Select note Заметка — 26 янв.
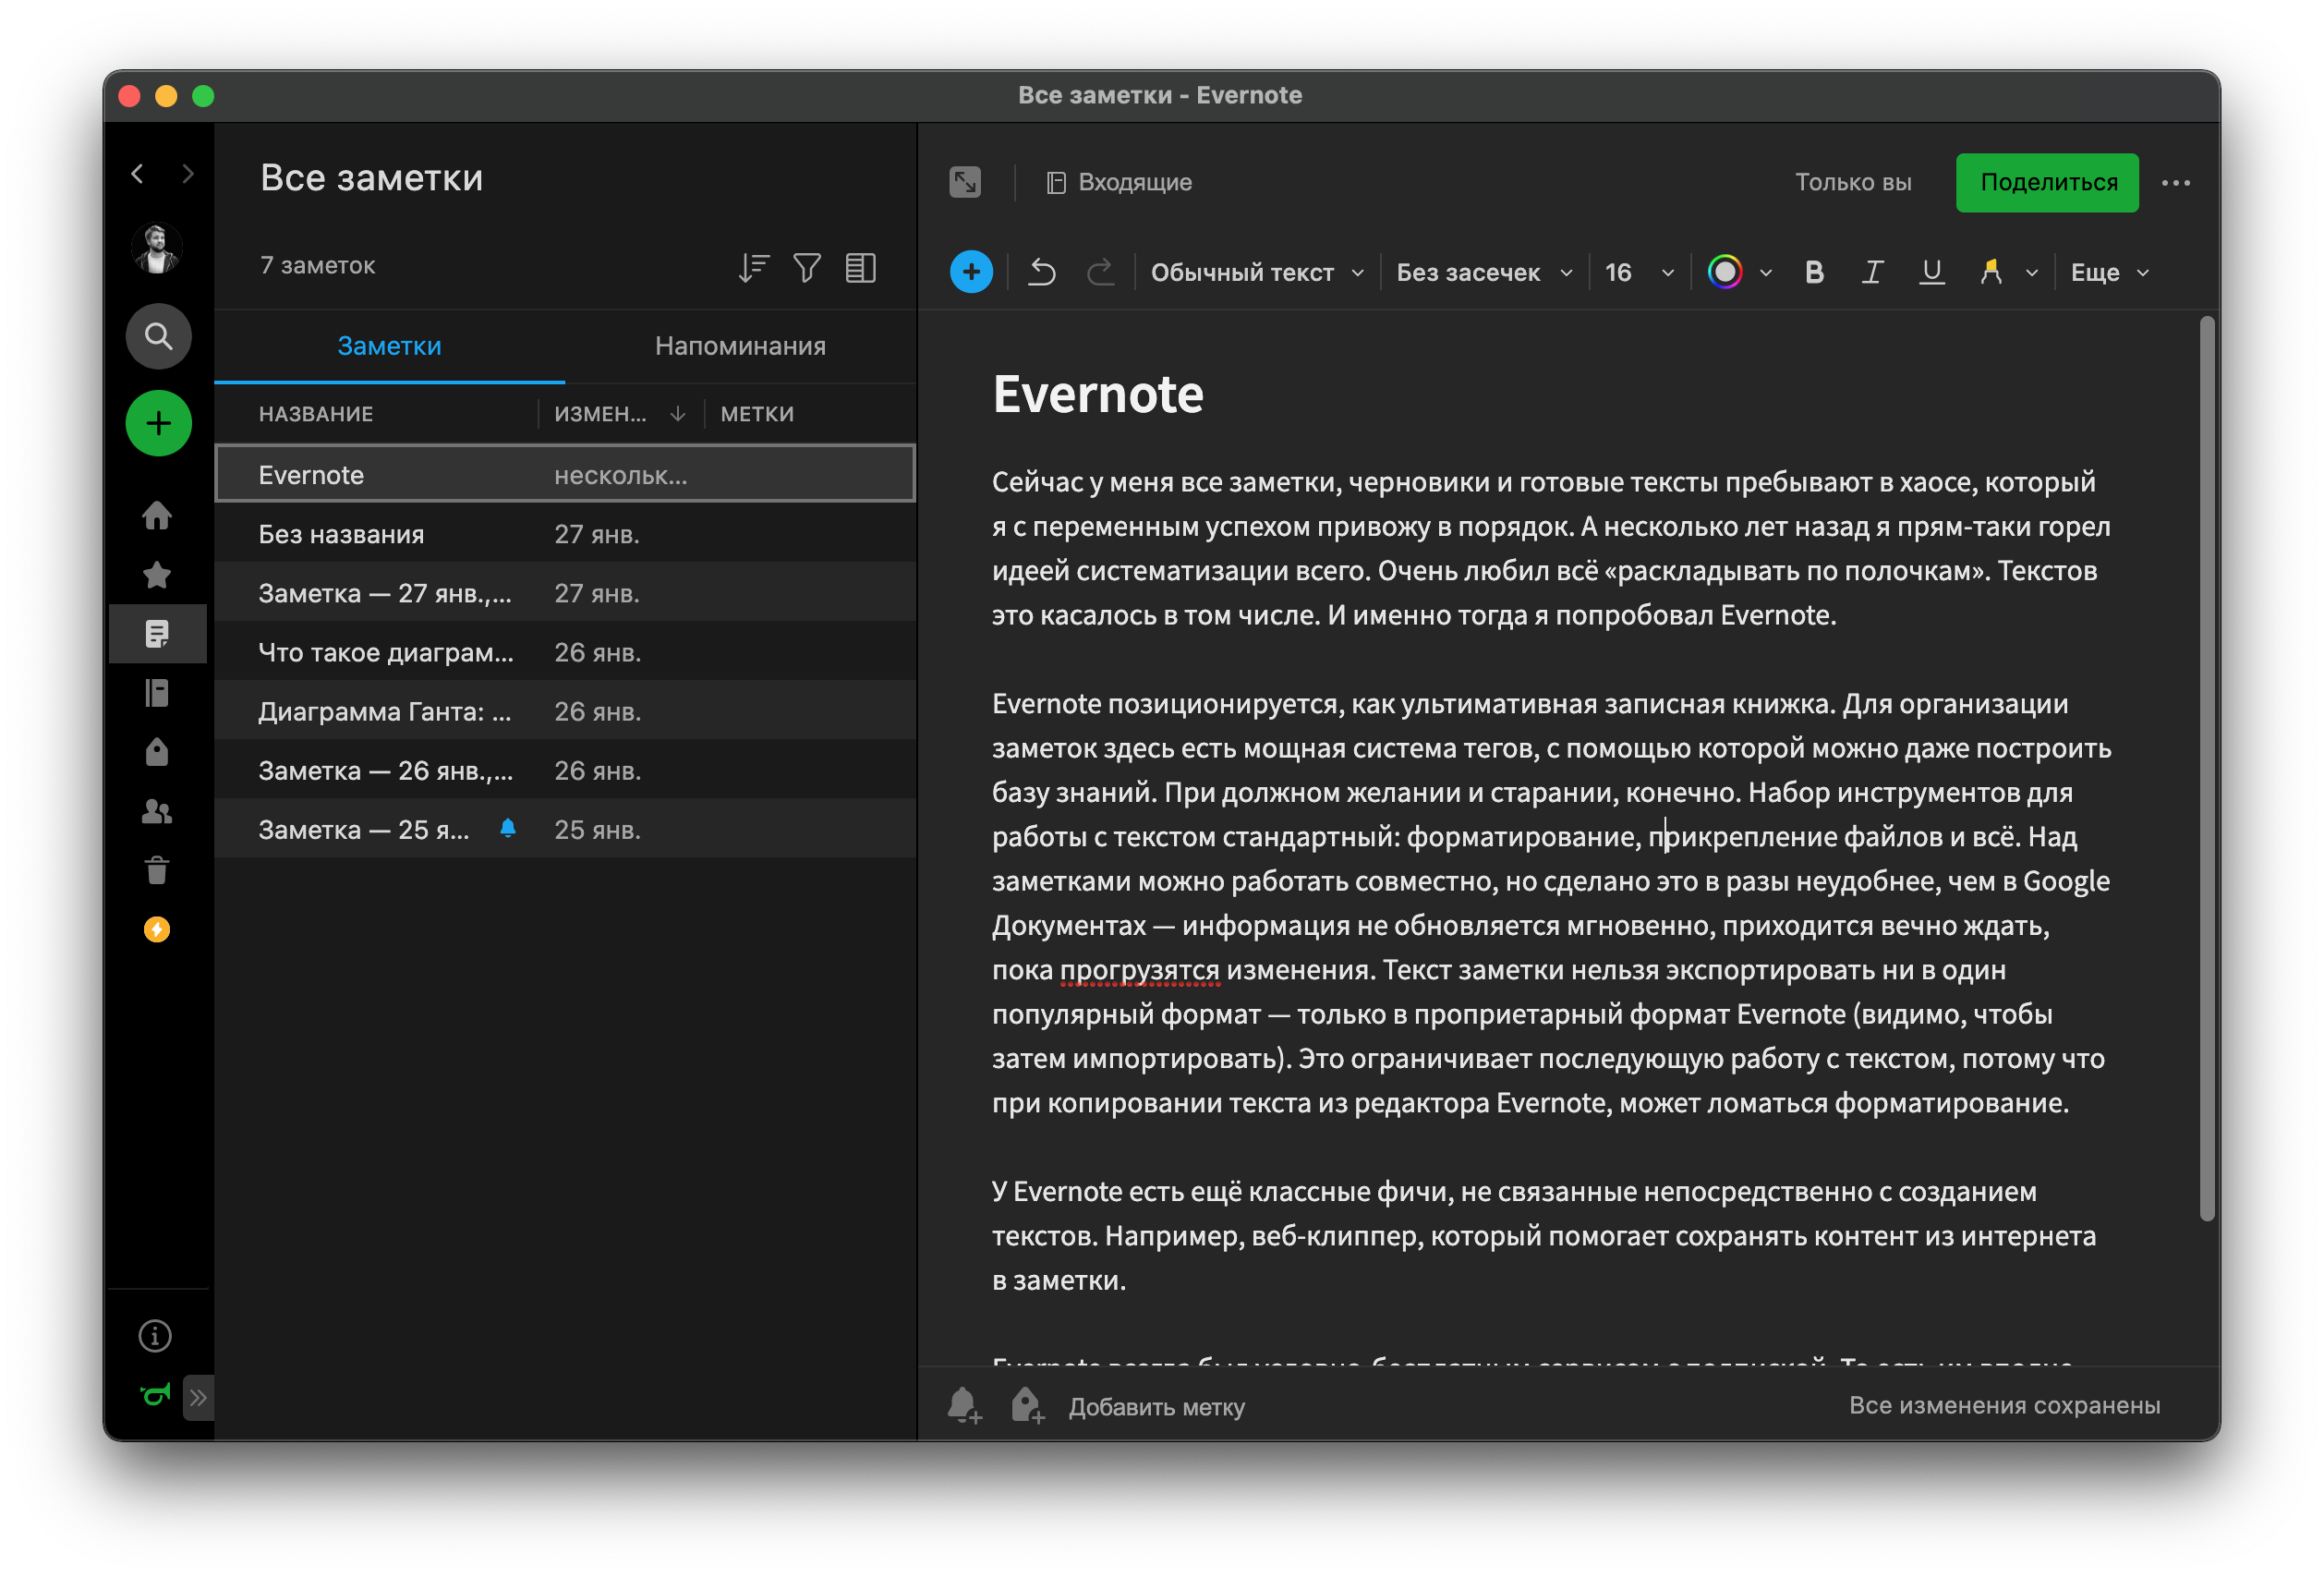Viewport: 2324px width, 1578px height. coord(565,770)
